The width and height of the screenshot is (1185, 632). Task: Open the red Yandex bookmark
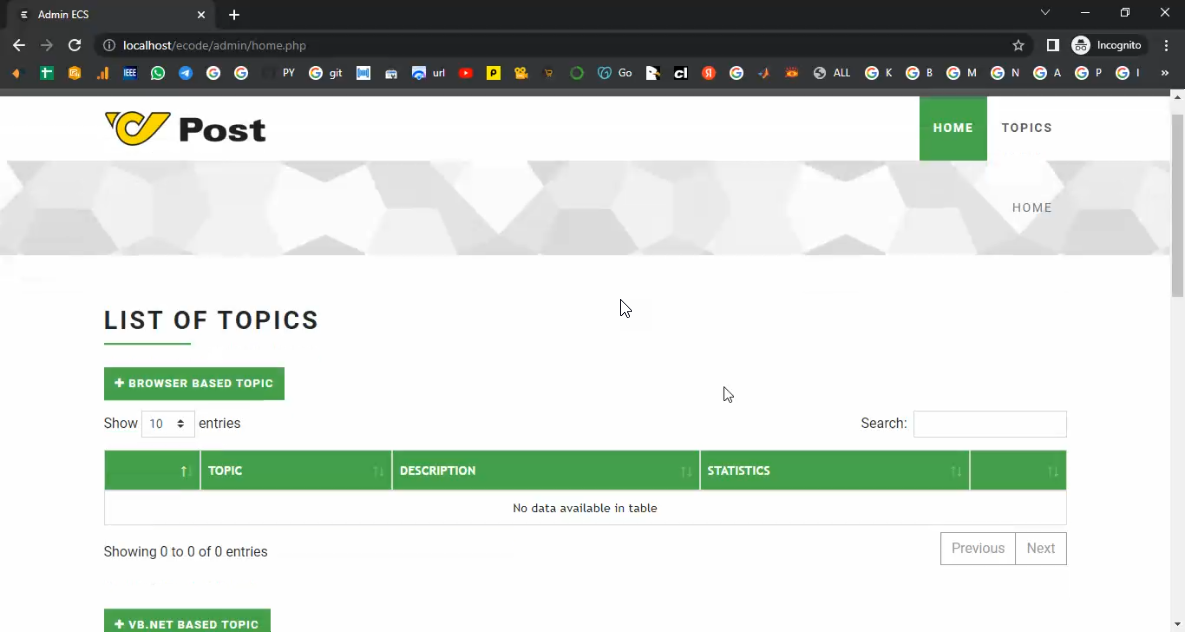[x=709, y=73]
